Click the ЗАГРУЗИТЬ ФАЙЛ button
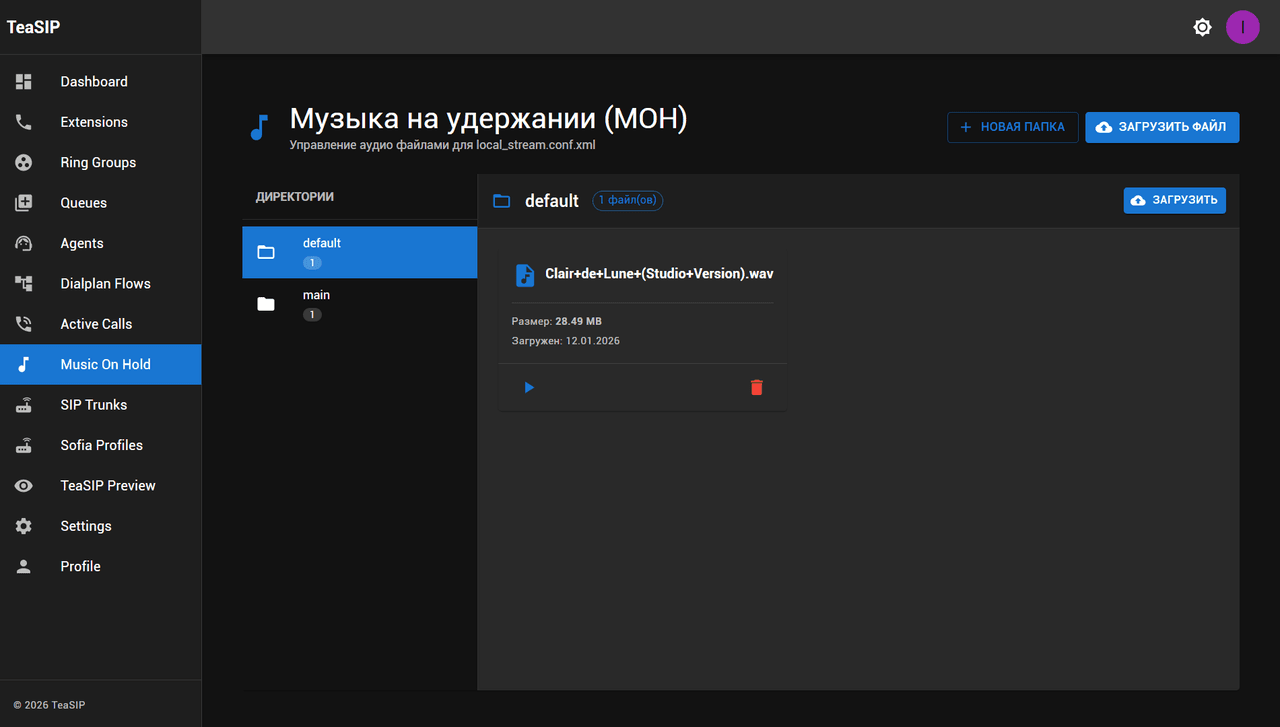 click(1162, 127)
